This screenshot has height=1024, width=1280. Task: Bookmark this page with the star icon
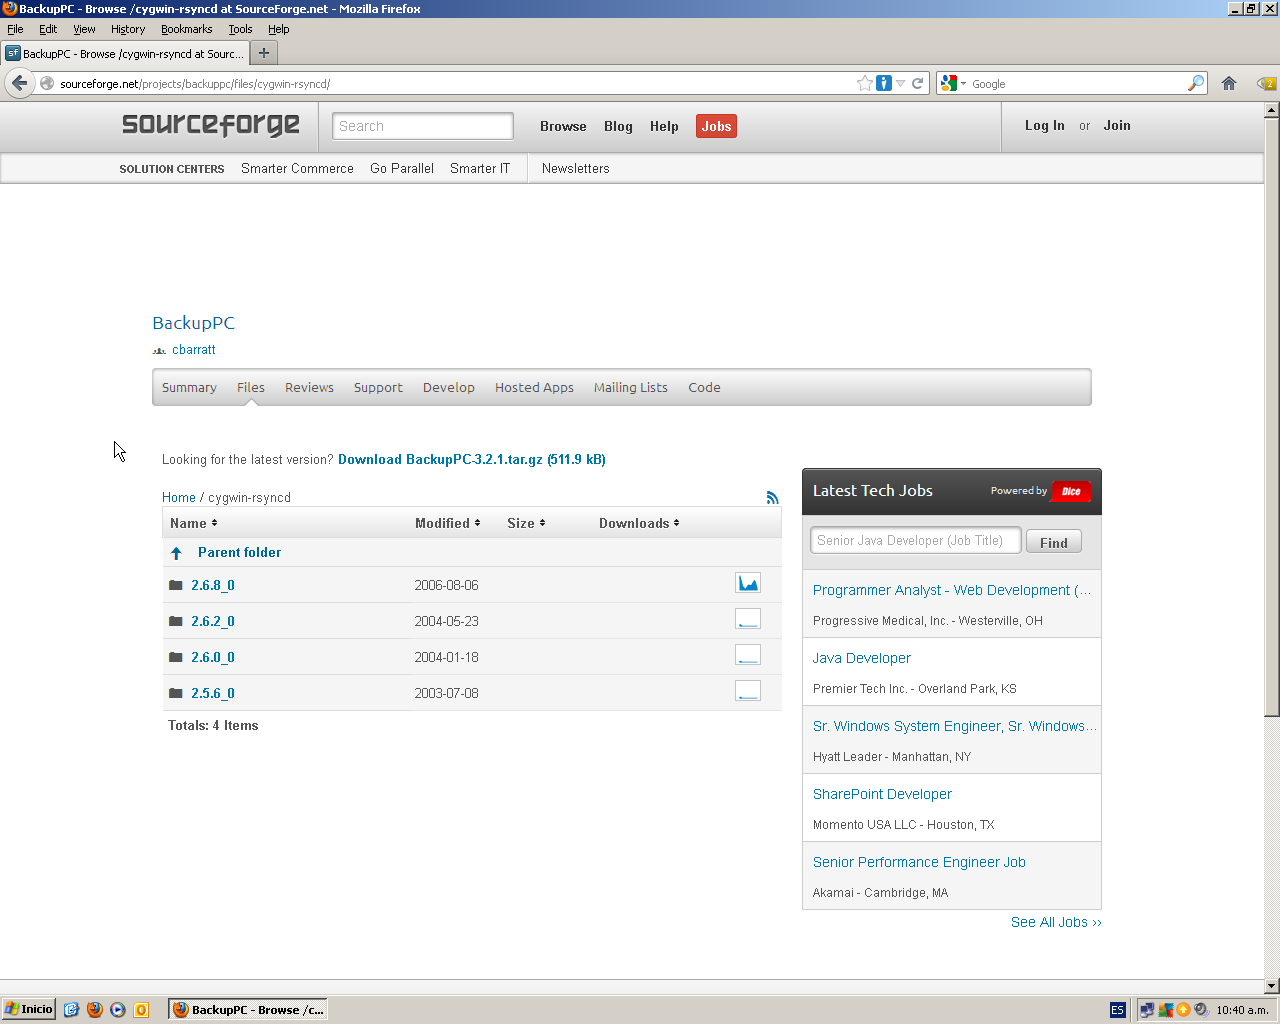pyautogui.click(x=865, y=84)
